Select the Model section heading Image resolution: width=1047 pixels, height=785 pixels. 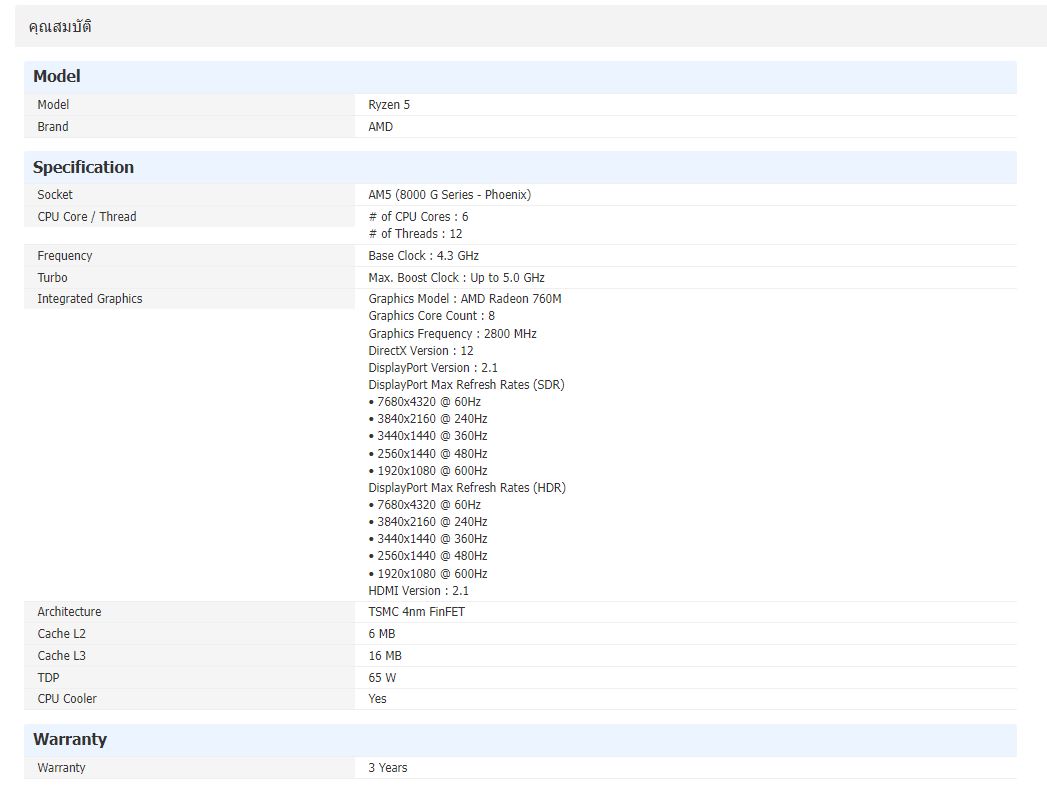[x=57, y=76]
